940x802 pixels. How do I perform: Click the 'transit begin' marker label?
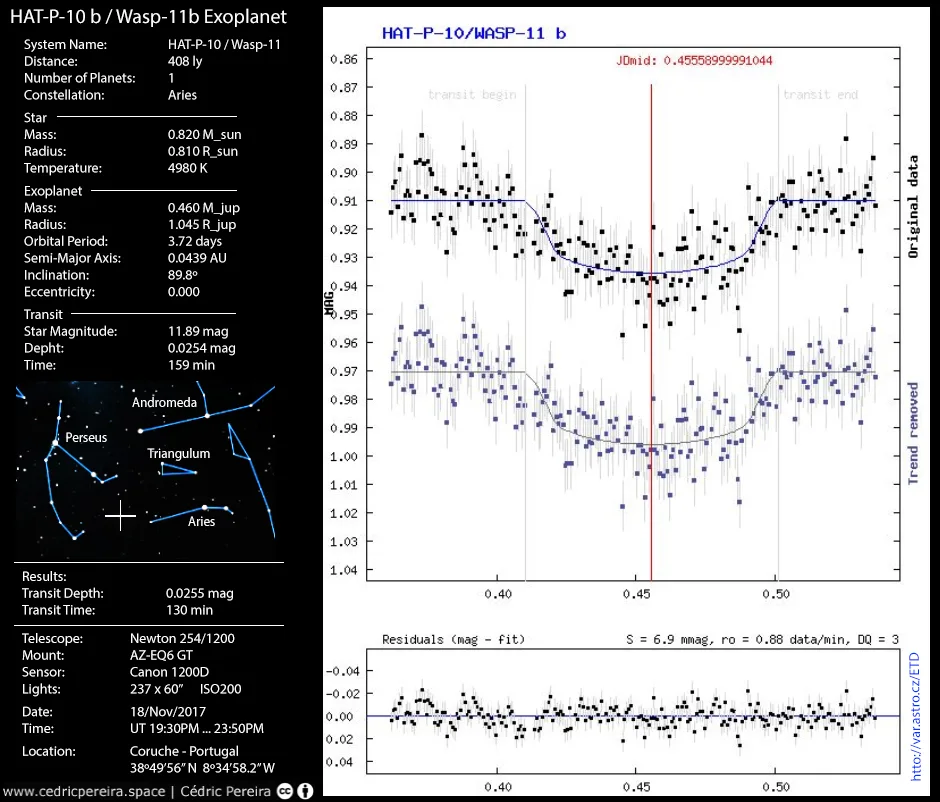472,95
